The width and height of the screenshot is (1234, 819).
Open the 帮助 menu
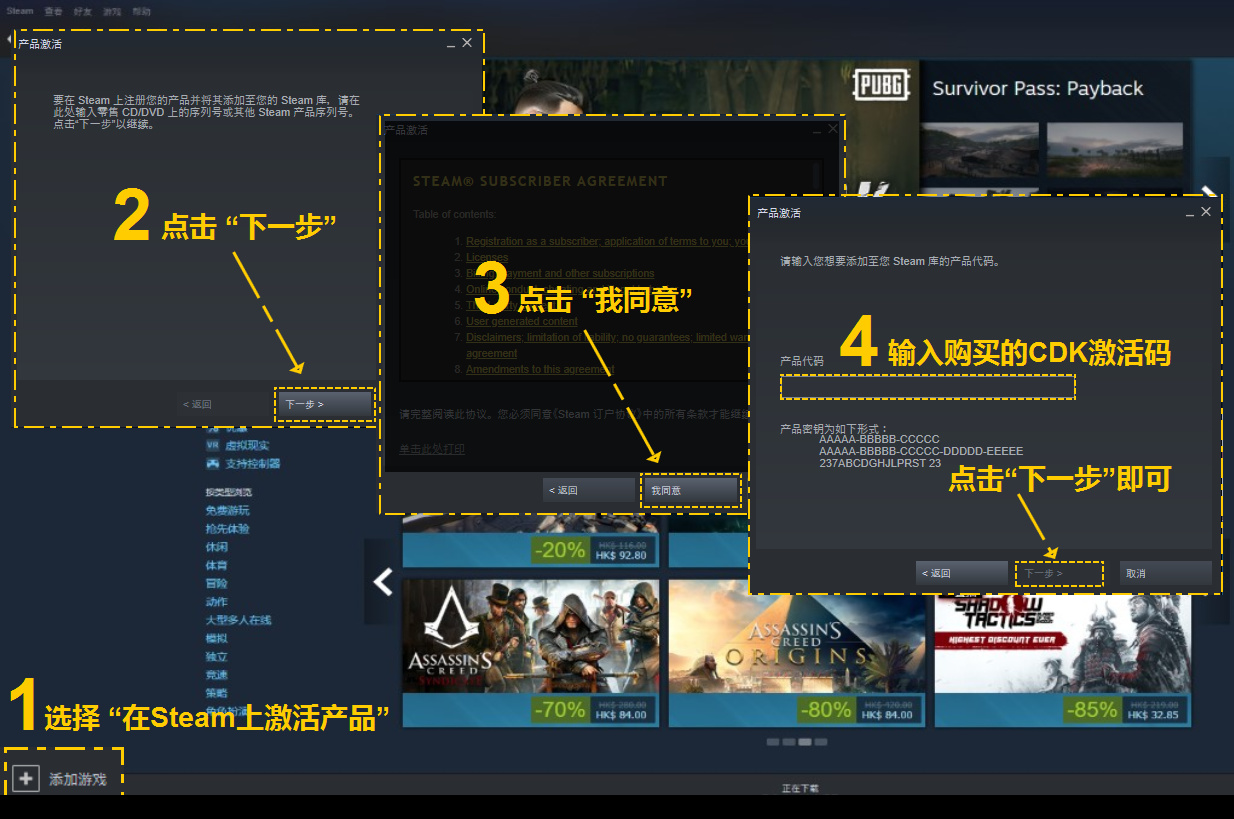coord(142,11)
